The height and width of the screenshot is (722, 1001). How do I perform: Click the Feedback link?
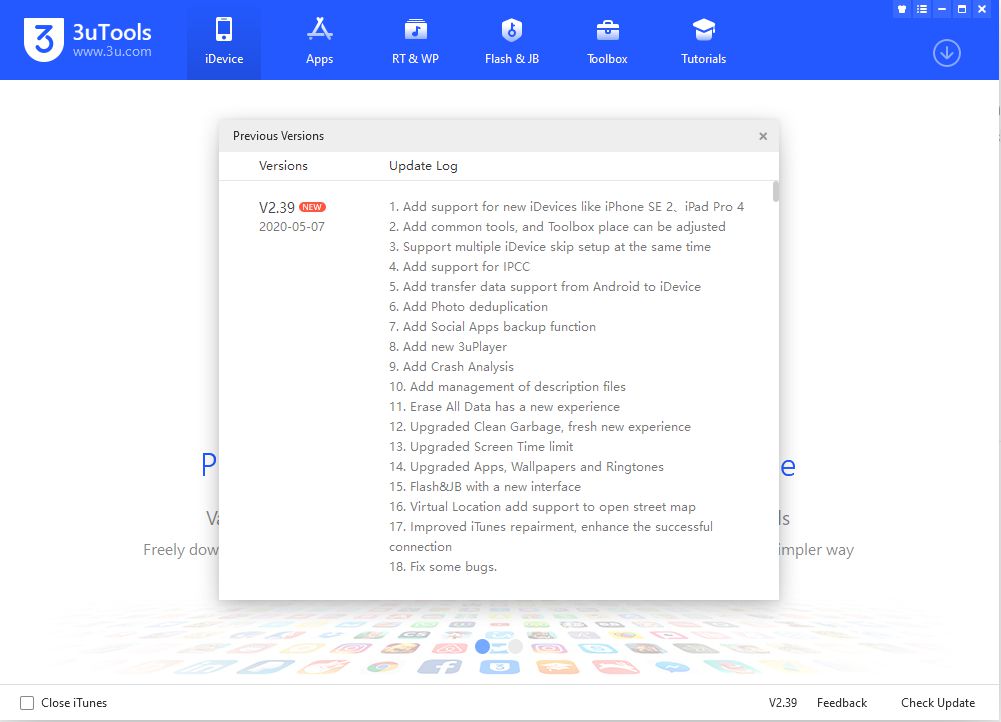click(841, 703)
